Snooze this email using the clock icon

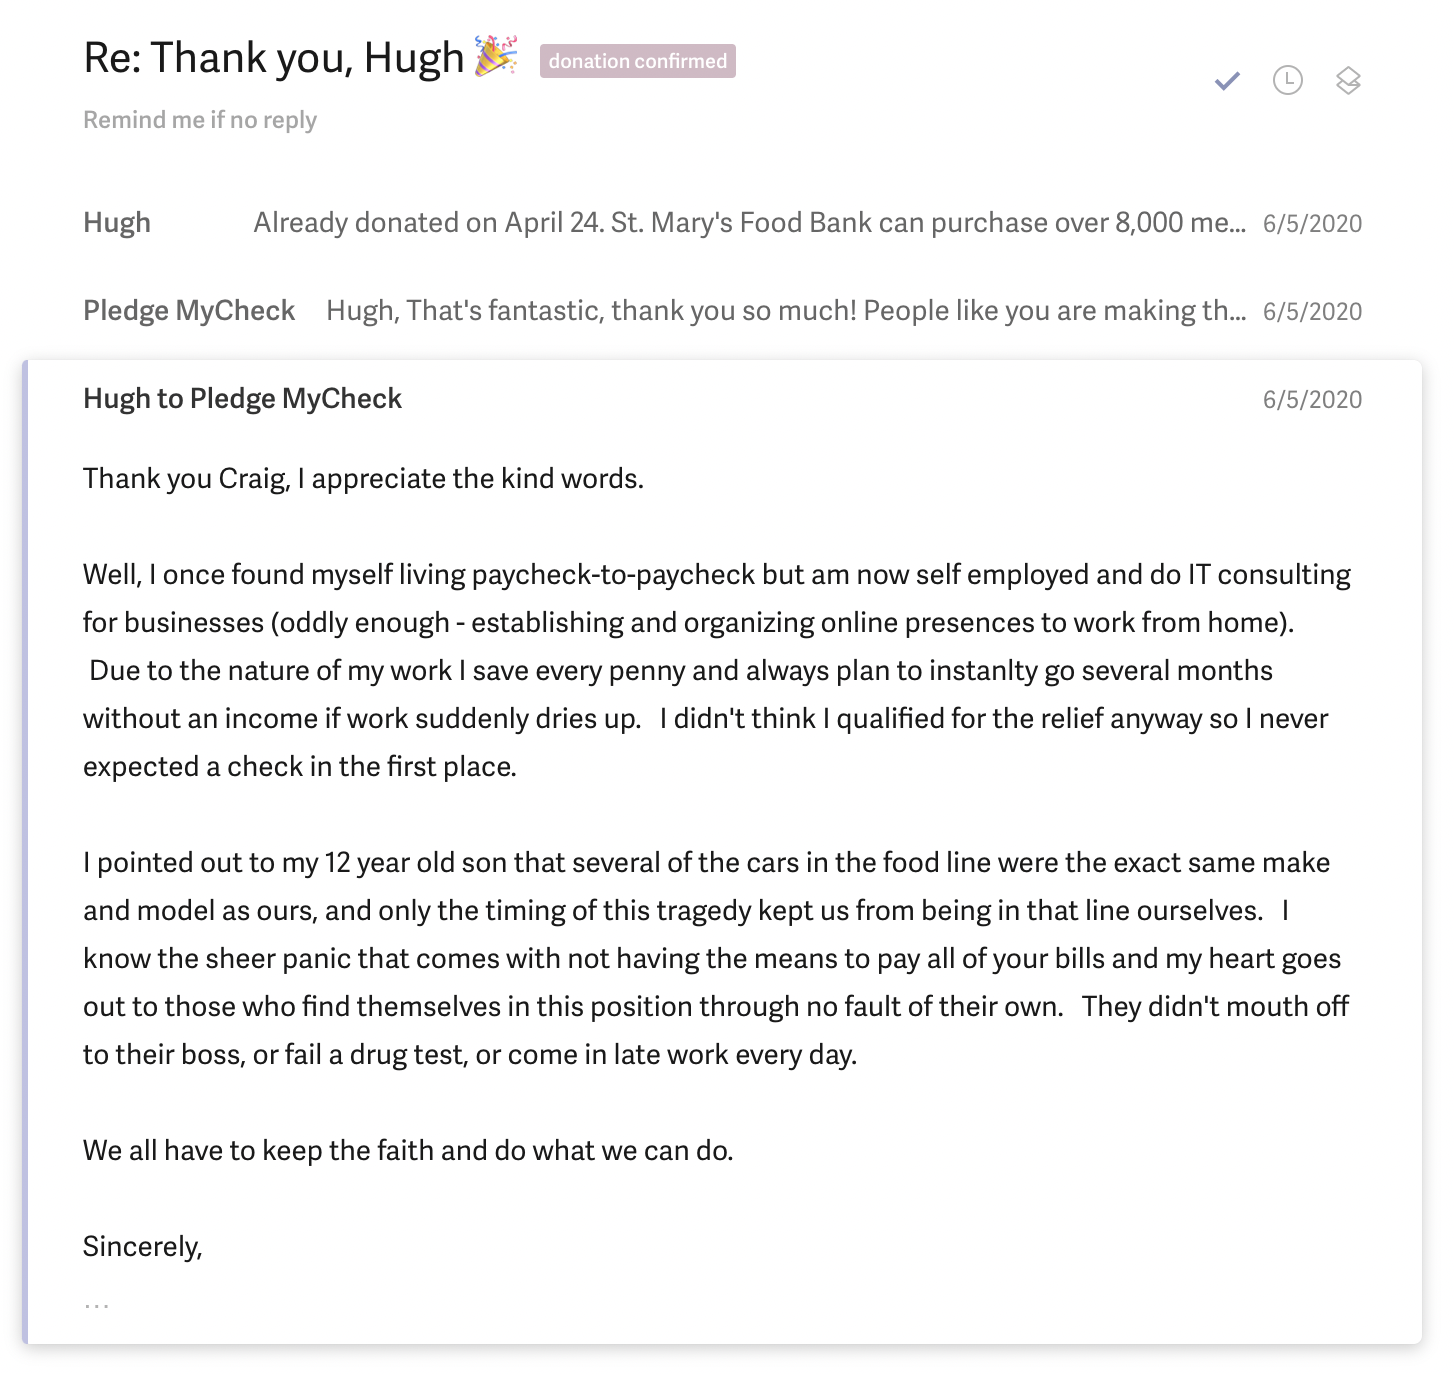click(1287, 80)
